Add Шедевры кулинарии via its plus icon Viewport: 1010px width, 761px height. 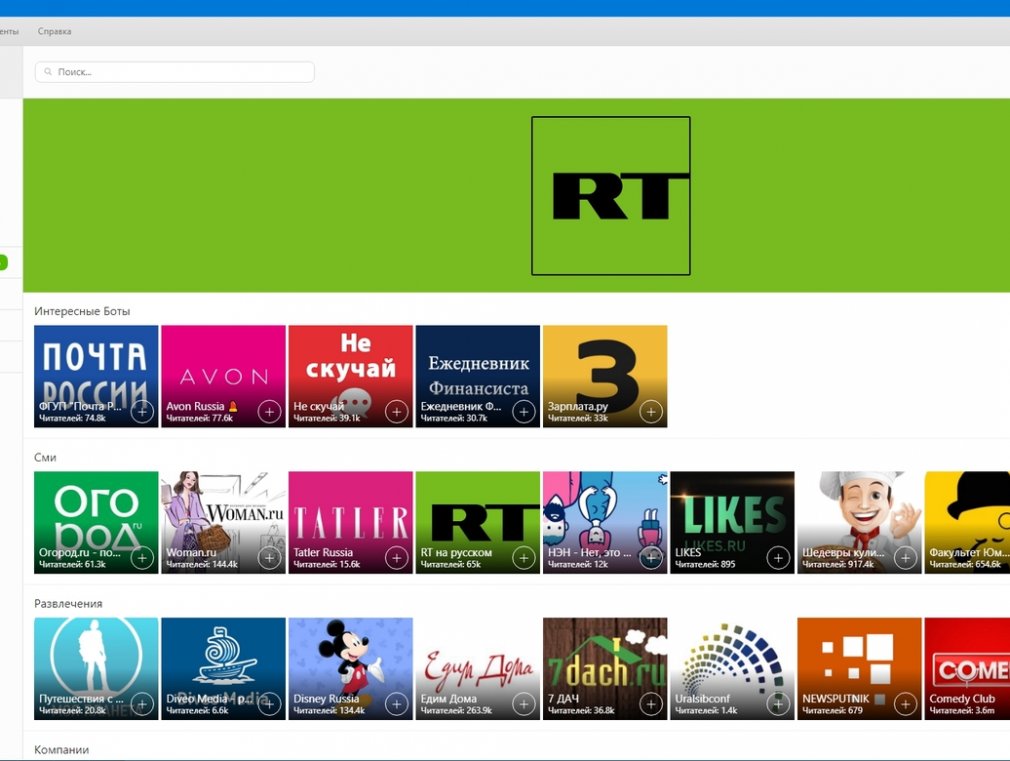(905, 557)
